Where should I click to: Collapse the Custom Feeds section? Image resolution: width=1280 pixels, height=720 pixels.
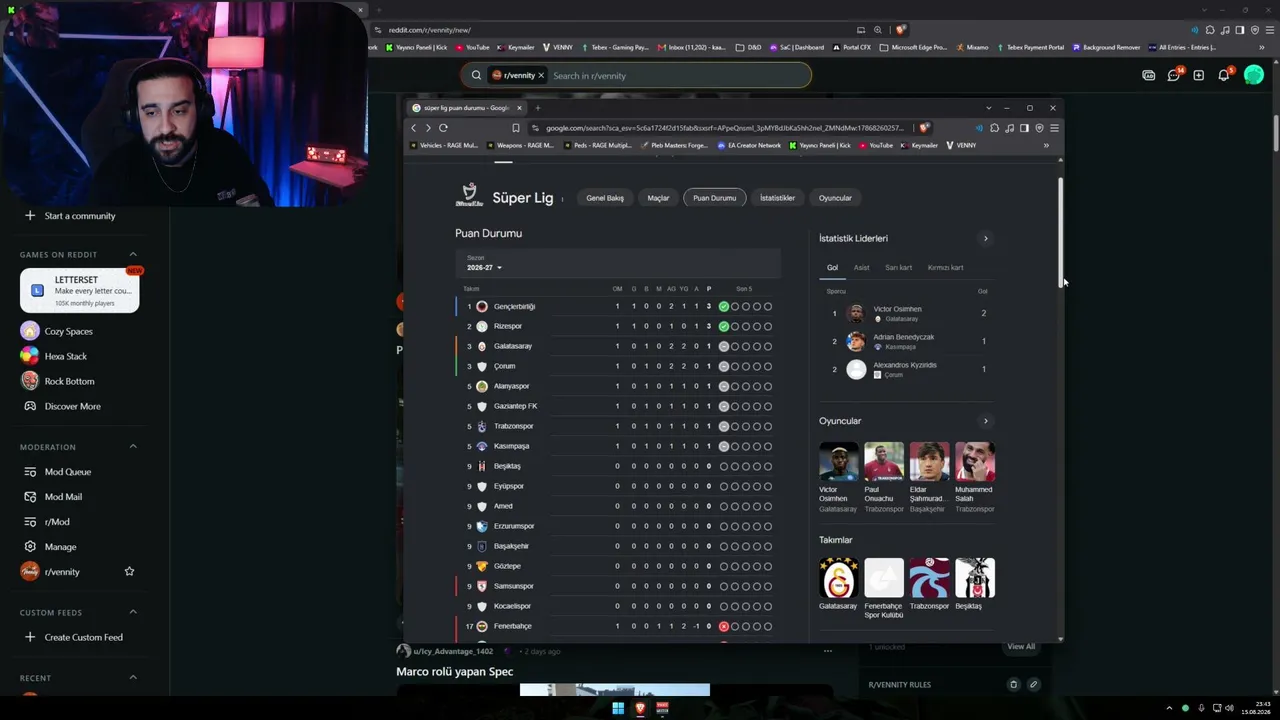[133, 612]
